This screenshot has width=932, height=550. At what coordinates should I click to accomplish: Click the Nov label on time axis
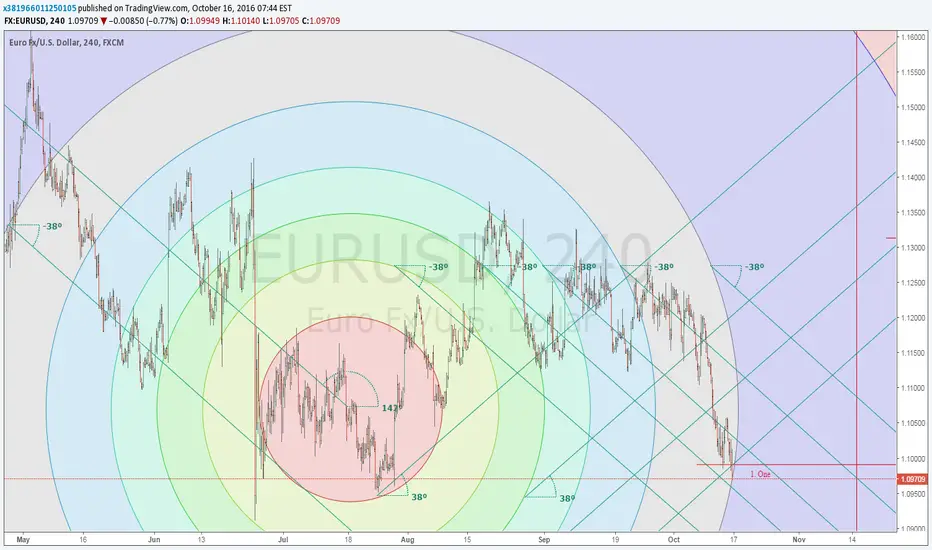(799, 540)
